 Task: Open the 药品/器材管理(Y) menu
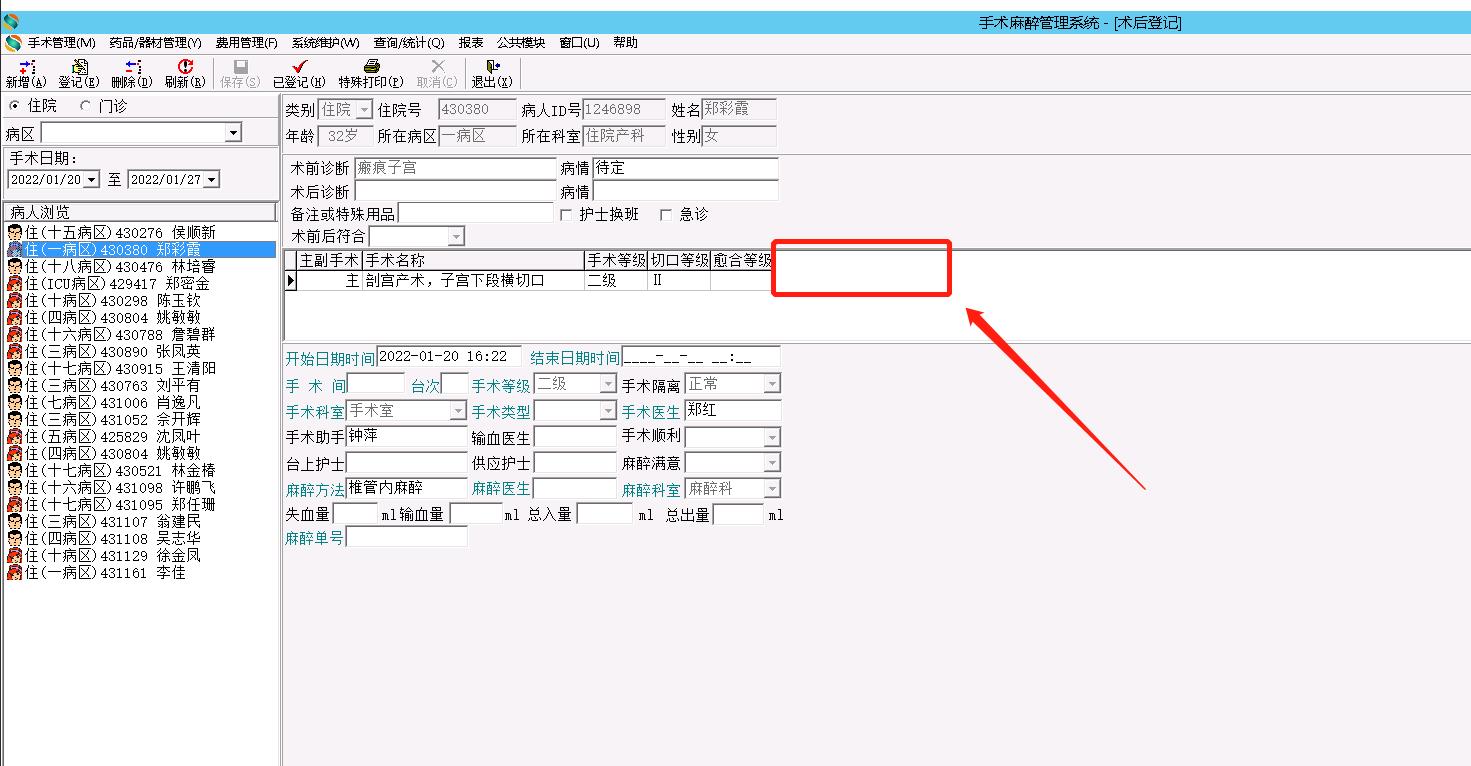(155, 43)
